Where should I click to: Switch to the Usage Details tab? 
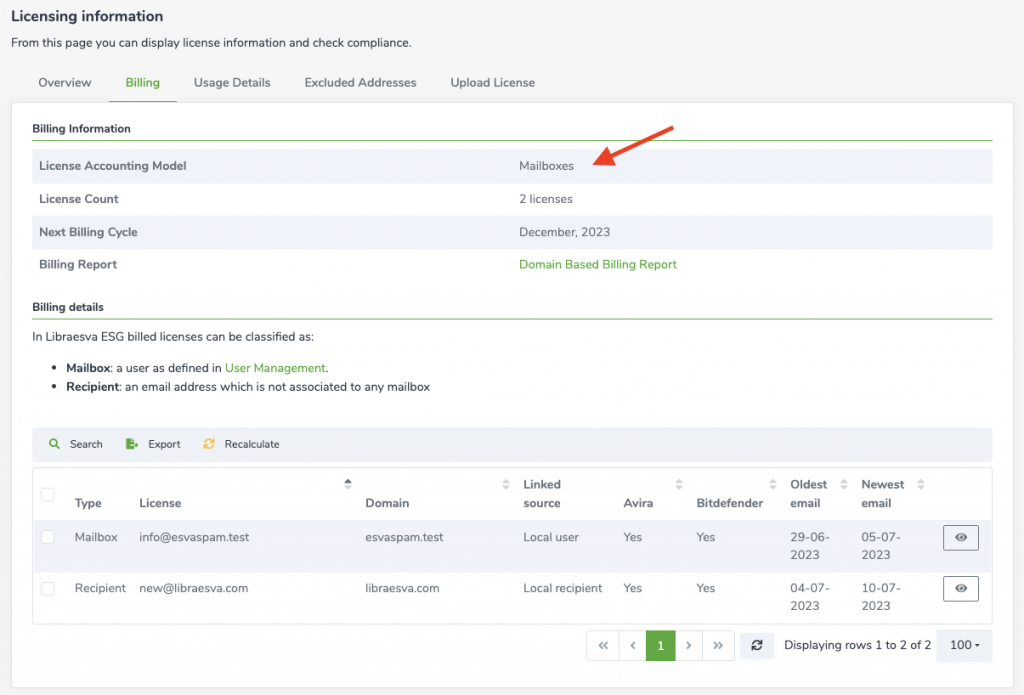click(x=232, y=83)
